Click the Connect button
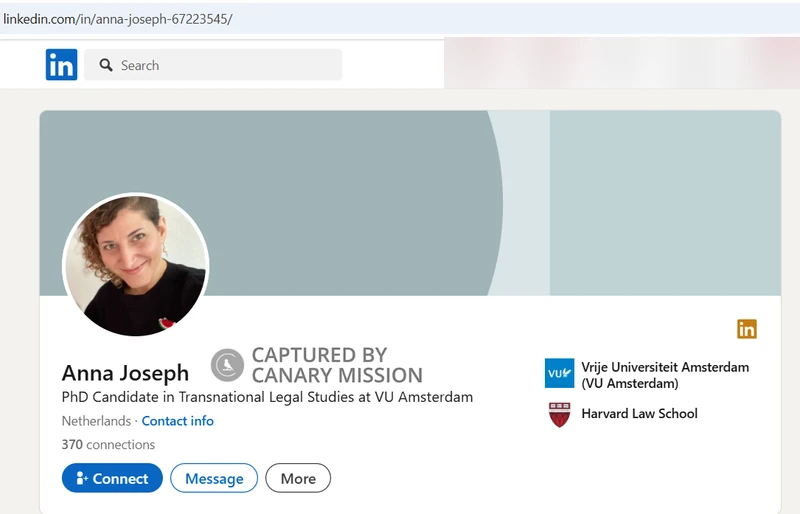800x514 pixels. tap(112, 478)
